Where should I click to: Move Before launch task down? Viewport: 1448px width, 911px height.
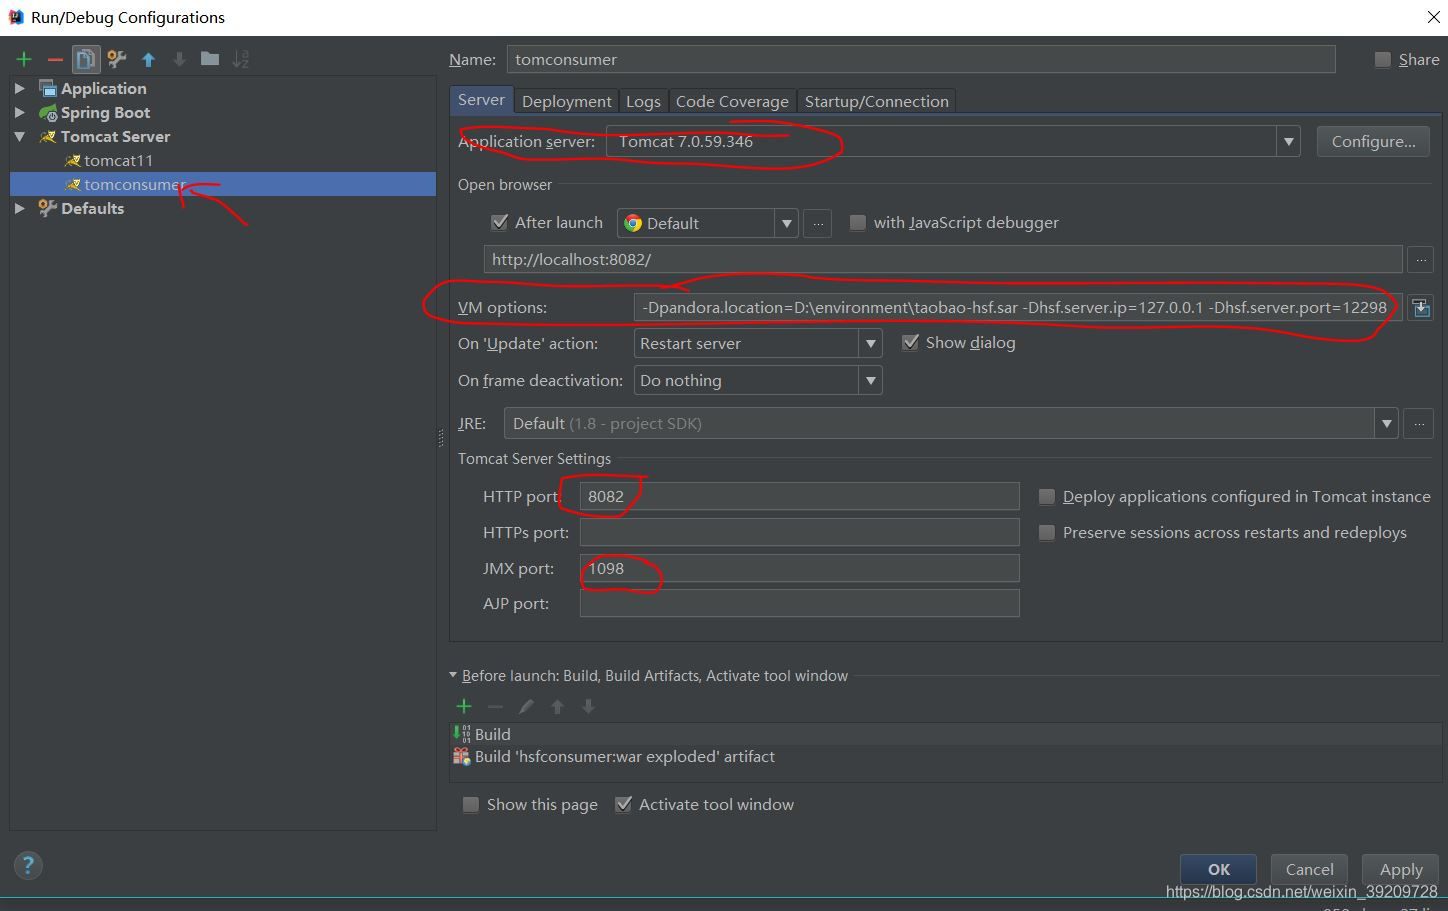point(588,706)
